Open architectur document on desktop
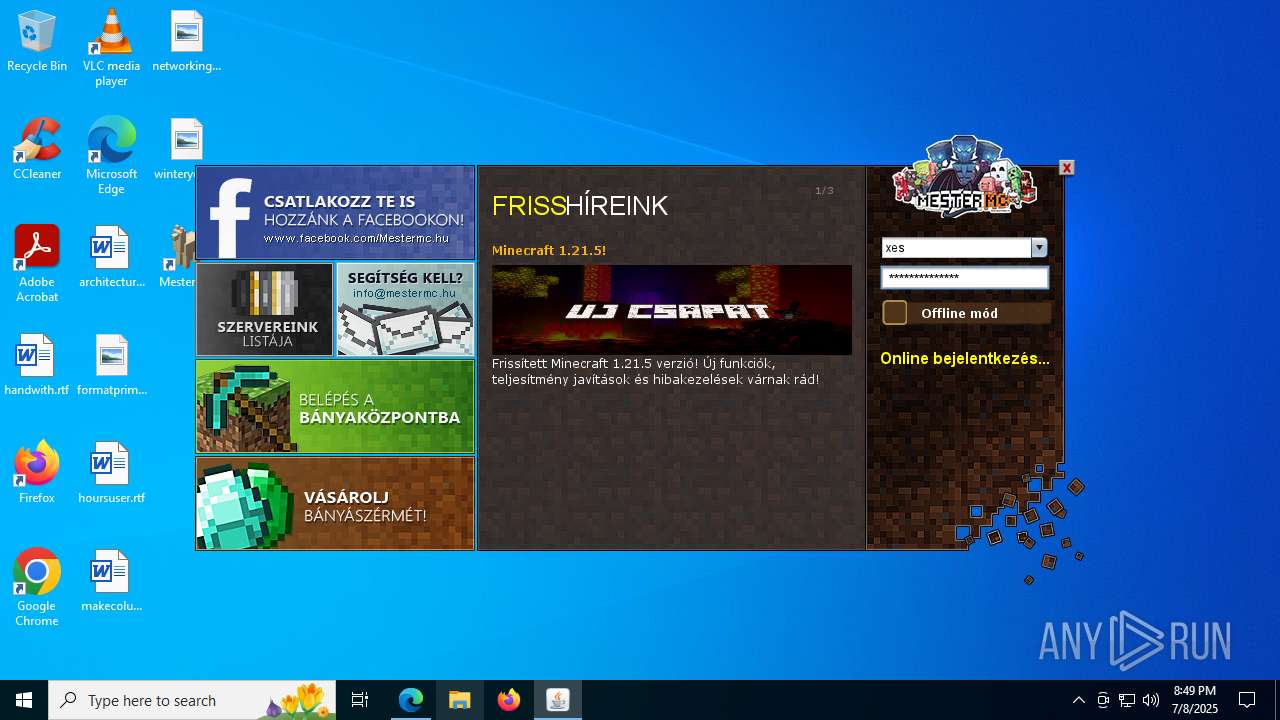This screenshot has height=720, width=1280. coord(111,258)
